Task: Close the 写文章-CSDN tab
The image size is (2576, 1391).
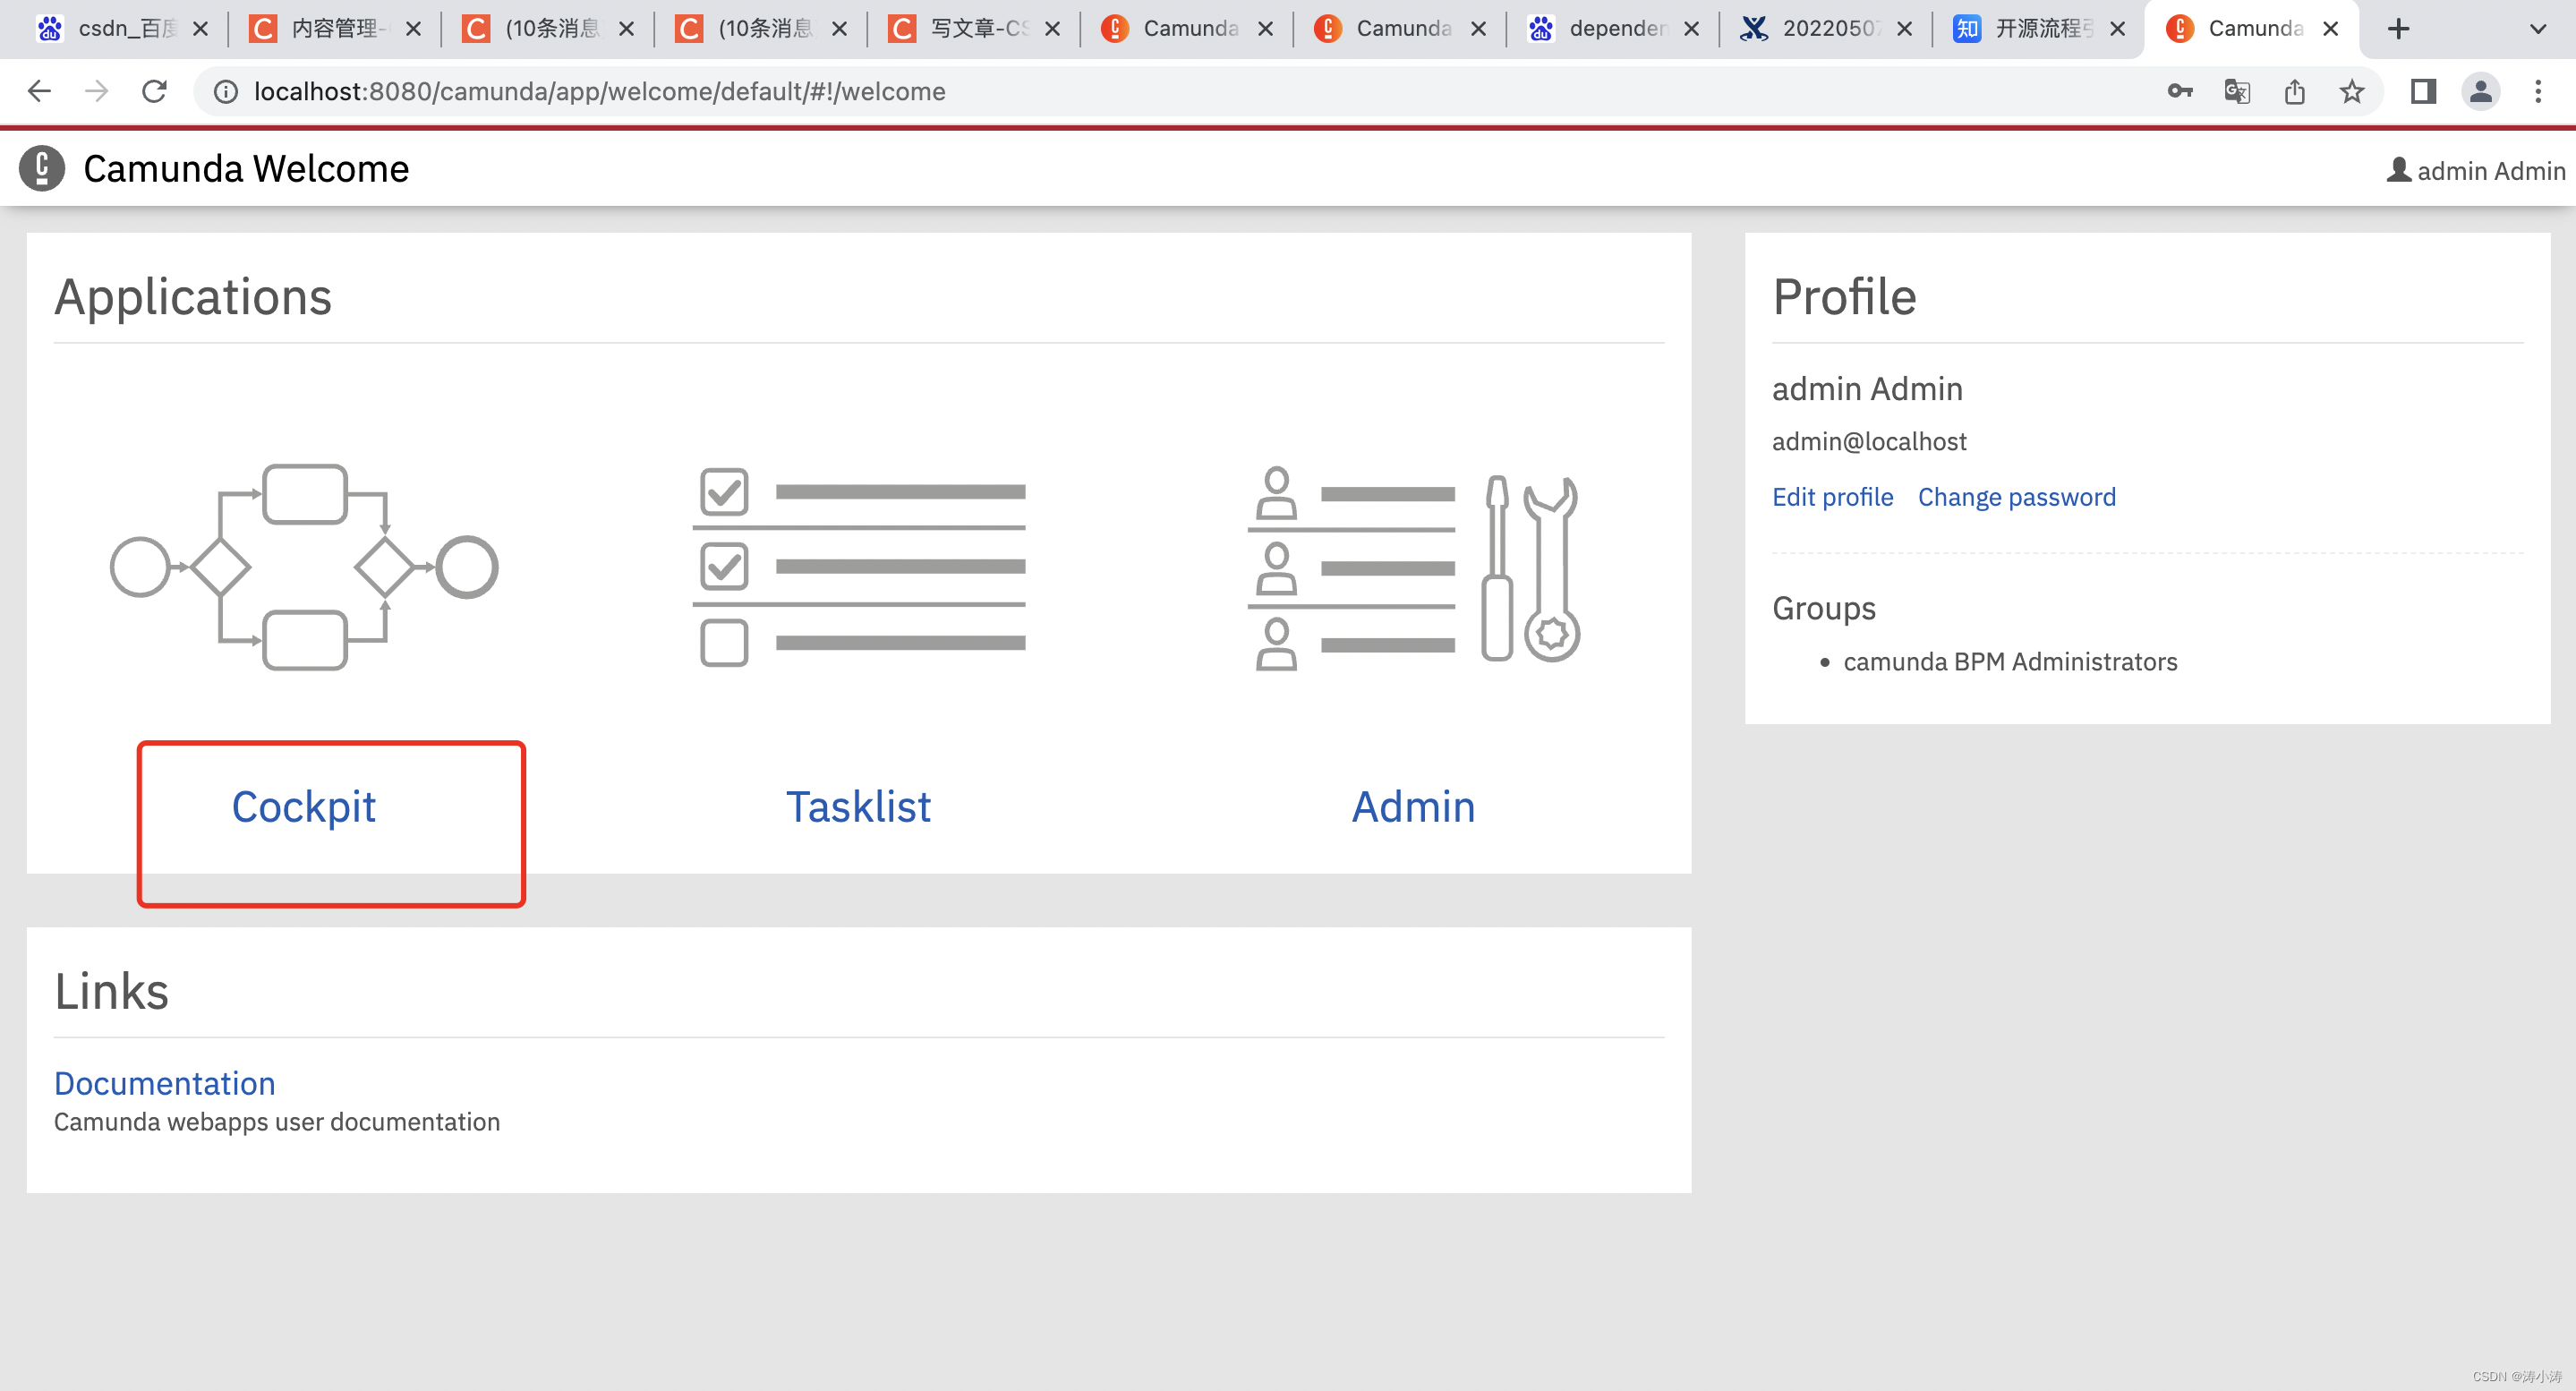Action: click(x=1052, y=29)
